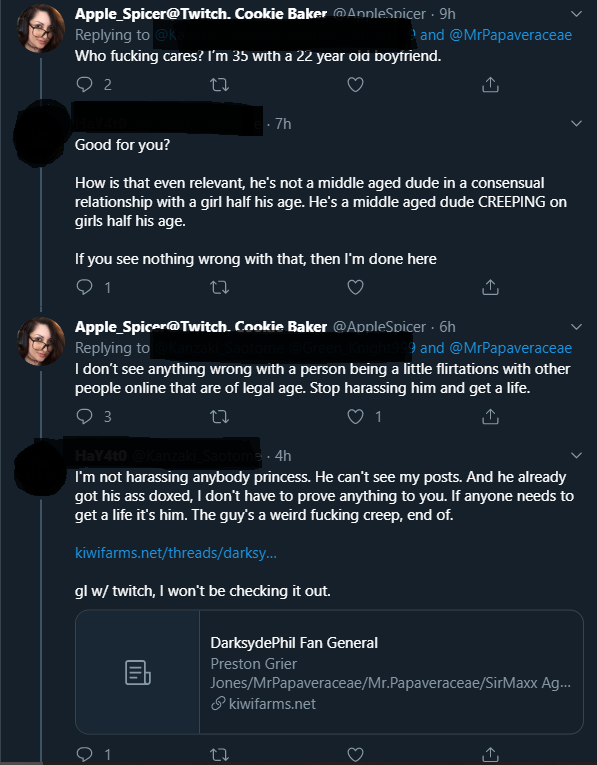Like the "Stop harassing him and get a life" tweet

coord(355,417)
